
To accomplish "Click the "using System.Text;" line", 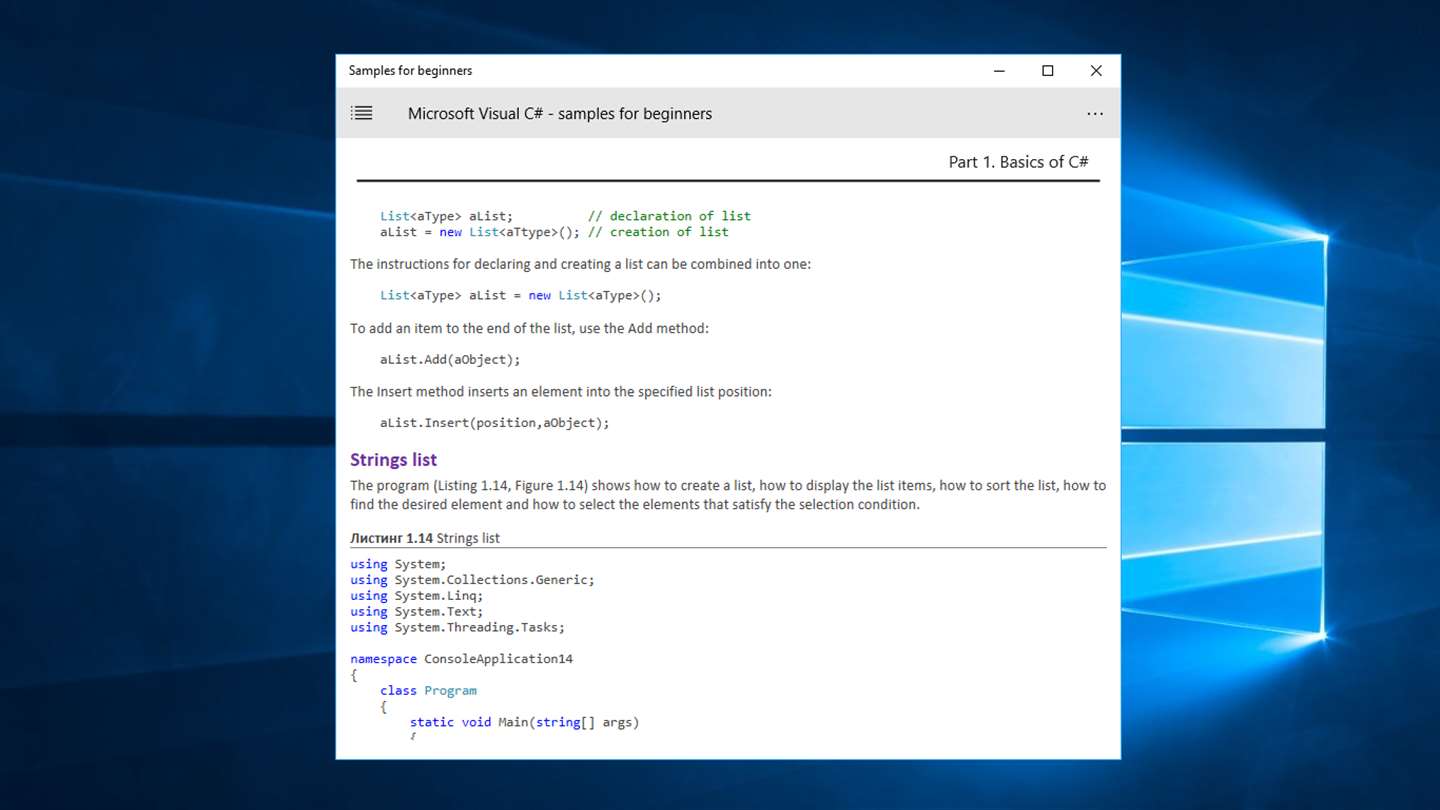I will (416, 612).
